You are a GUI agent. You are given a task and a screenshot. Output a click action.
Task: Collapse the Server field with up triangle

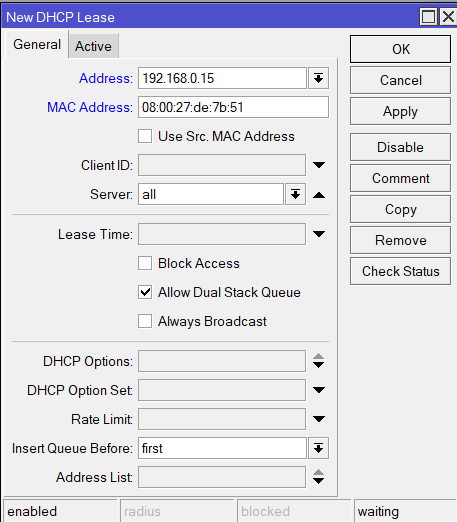click(x=319, y=195)
